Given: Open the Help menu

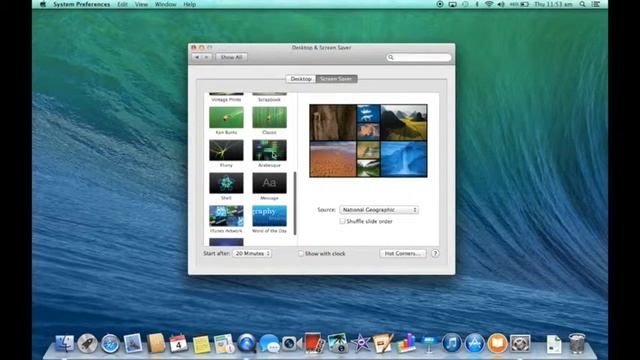Looking at the screenshot, I should coord(189,4).
